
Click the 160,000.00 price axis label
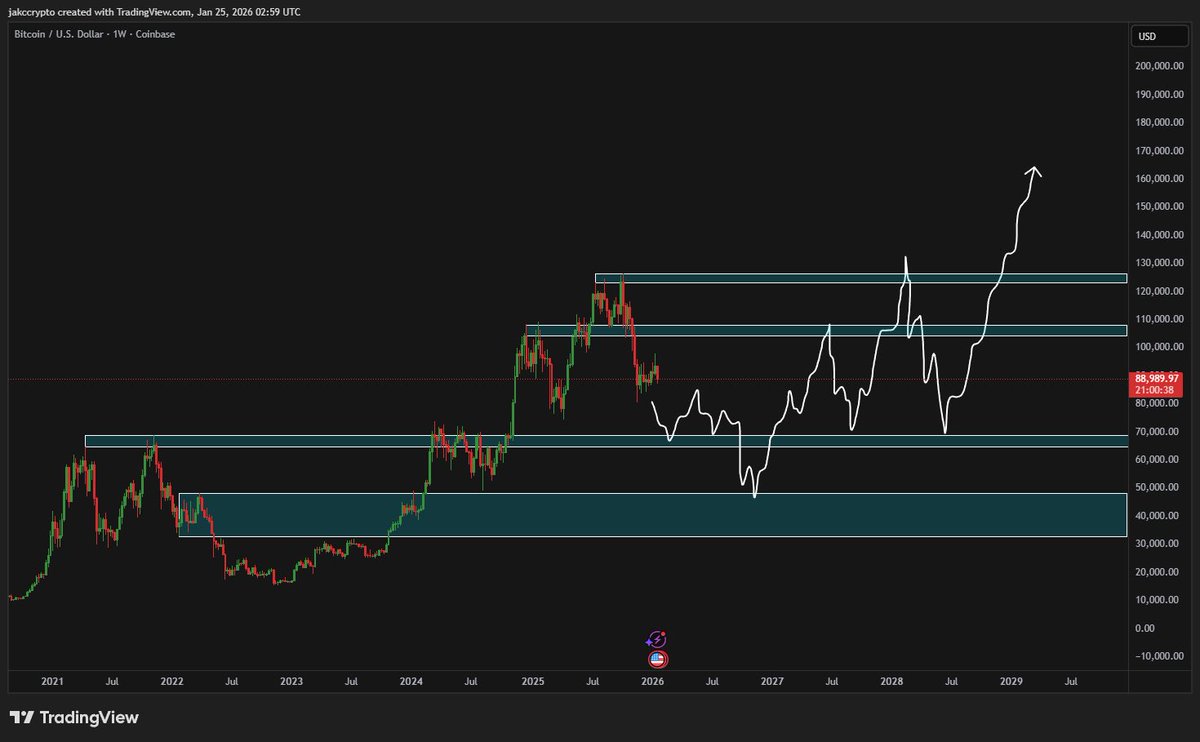point(1159,179)
